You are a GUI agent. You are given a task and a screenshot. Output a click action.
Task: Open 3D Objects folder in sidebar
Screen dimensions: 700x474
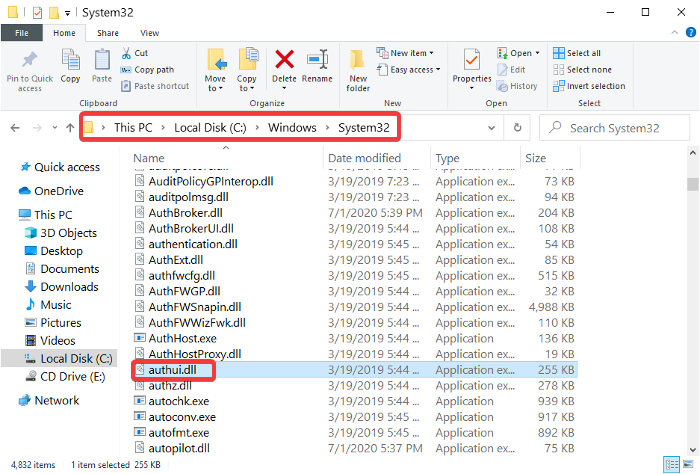(61, 233)
